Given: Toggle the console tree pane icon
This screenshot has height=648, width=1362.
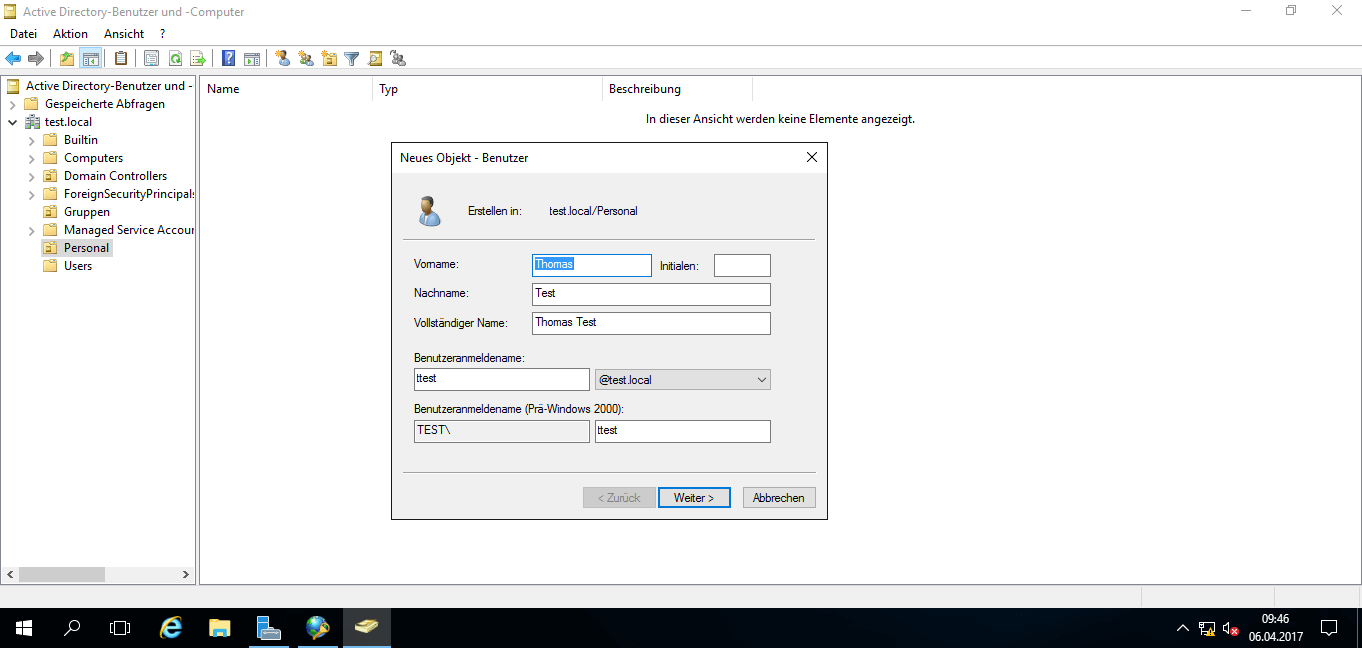Looking at the screenshot, I should (90, 59).
